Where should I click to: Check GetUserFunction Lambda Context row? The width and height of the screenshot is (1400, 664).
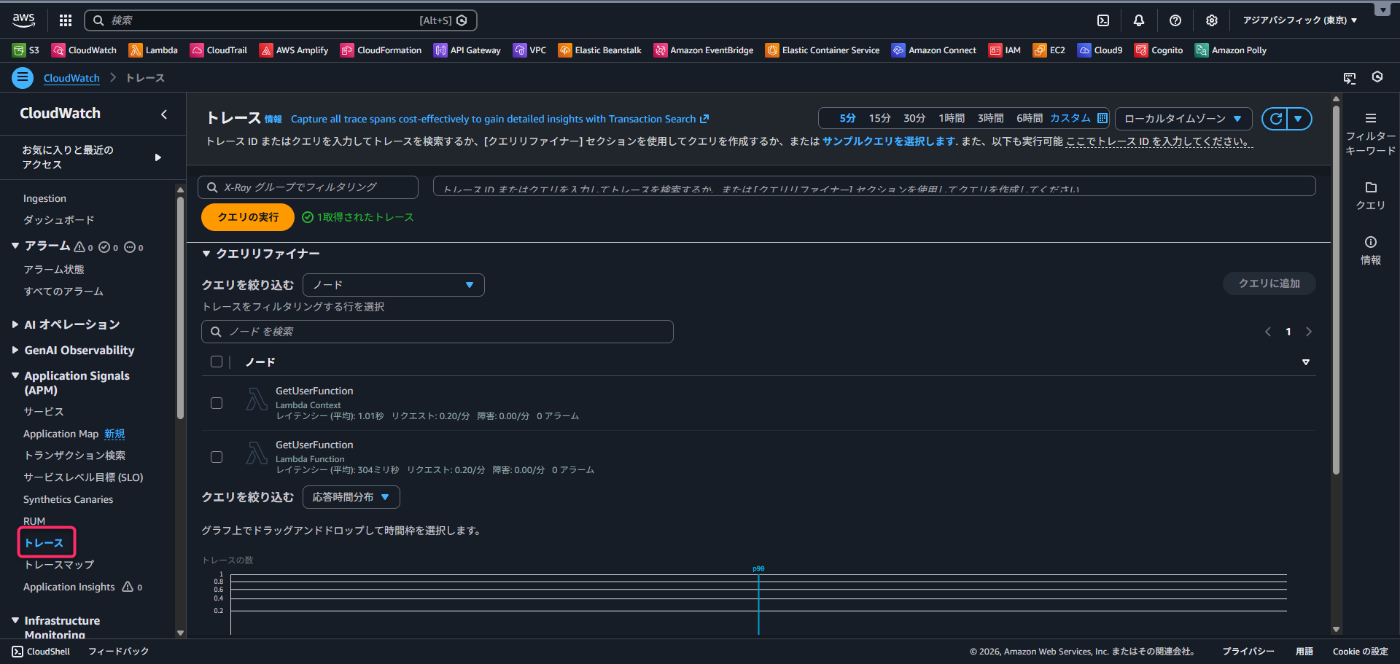(x=216, y=403)
